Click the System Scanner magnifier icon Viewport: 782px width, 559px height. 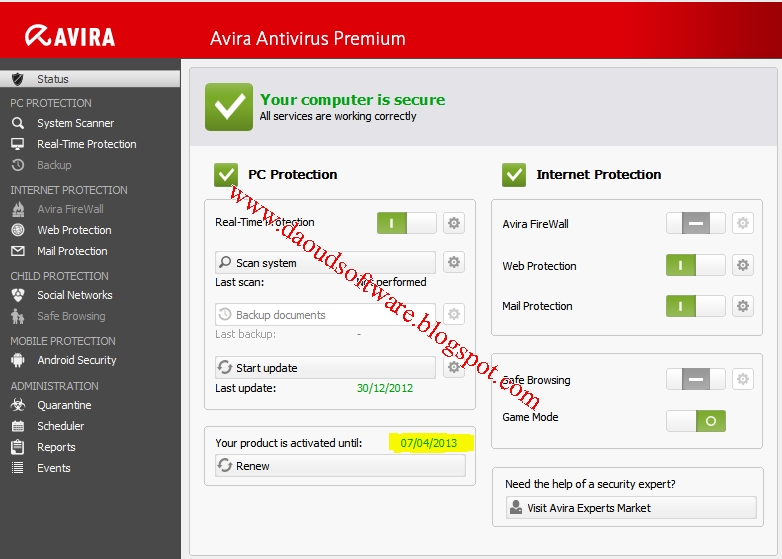point(18,123)
